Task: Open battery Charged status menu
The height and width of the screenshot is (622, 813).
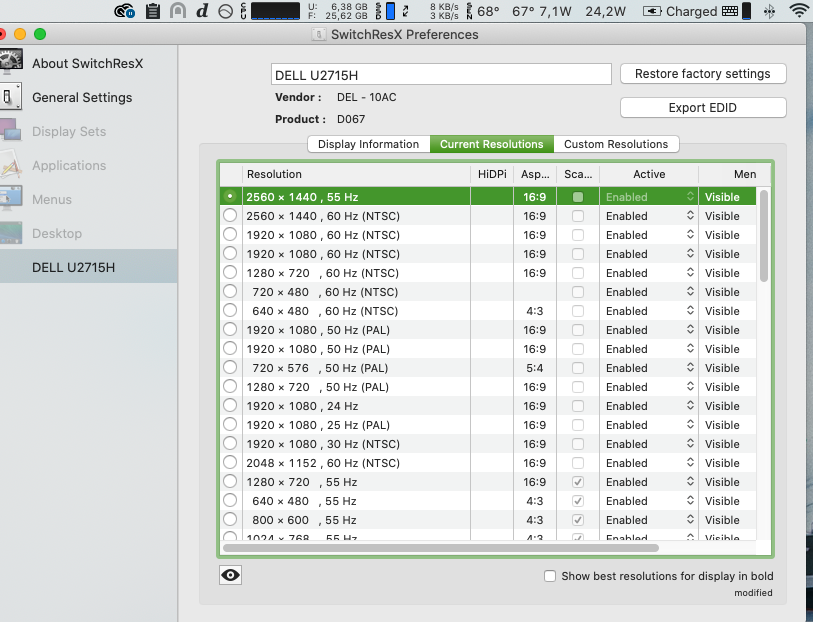Action: pyautogui.click(x=680, y=11)
